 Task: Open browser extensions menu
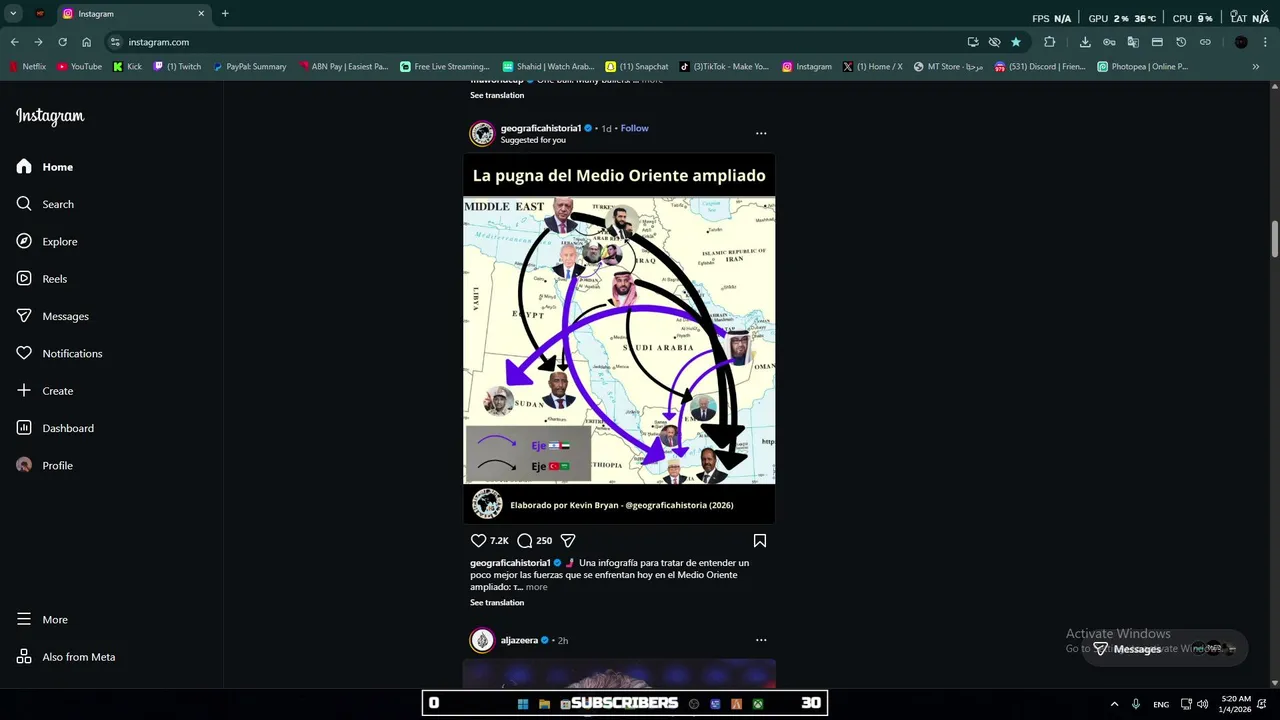1049,42
